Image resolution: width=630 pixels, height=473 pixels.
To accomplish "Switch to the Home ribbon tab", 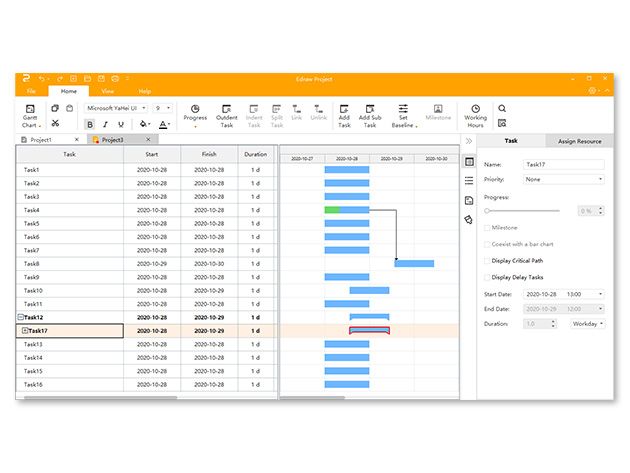I will point(69,91).
